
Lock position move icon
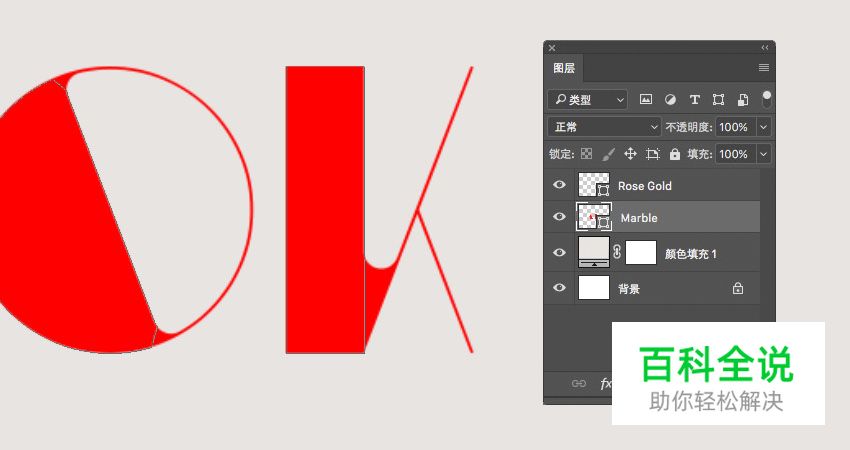click(x=630, y=154)
